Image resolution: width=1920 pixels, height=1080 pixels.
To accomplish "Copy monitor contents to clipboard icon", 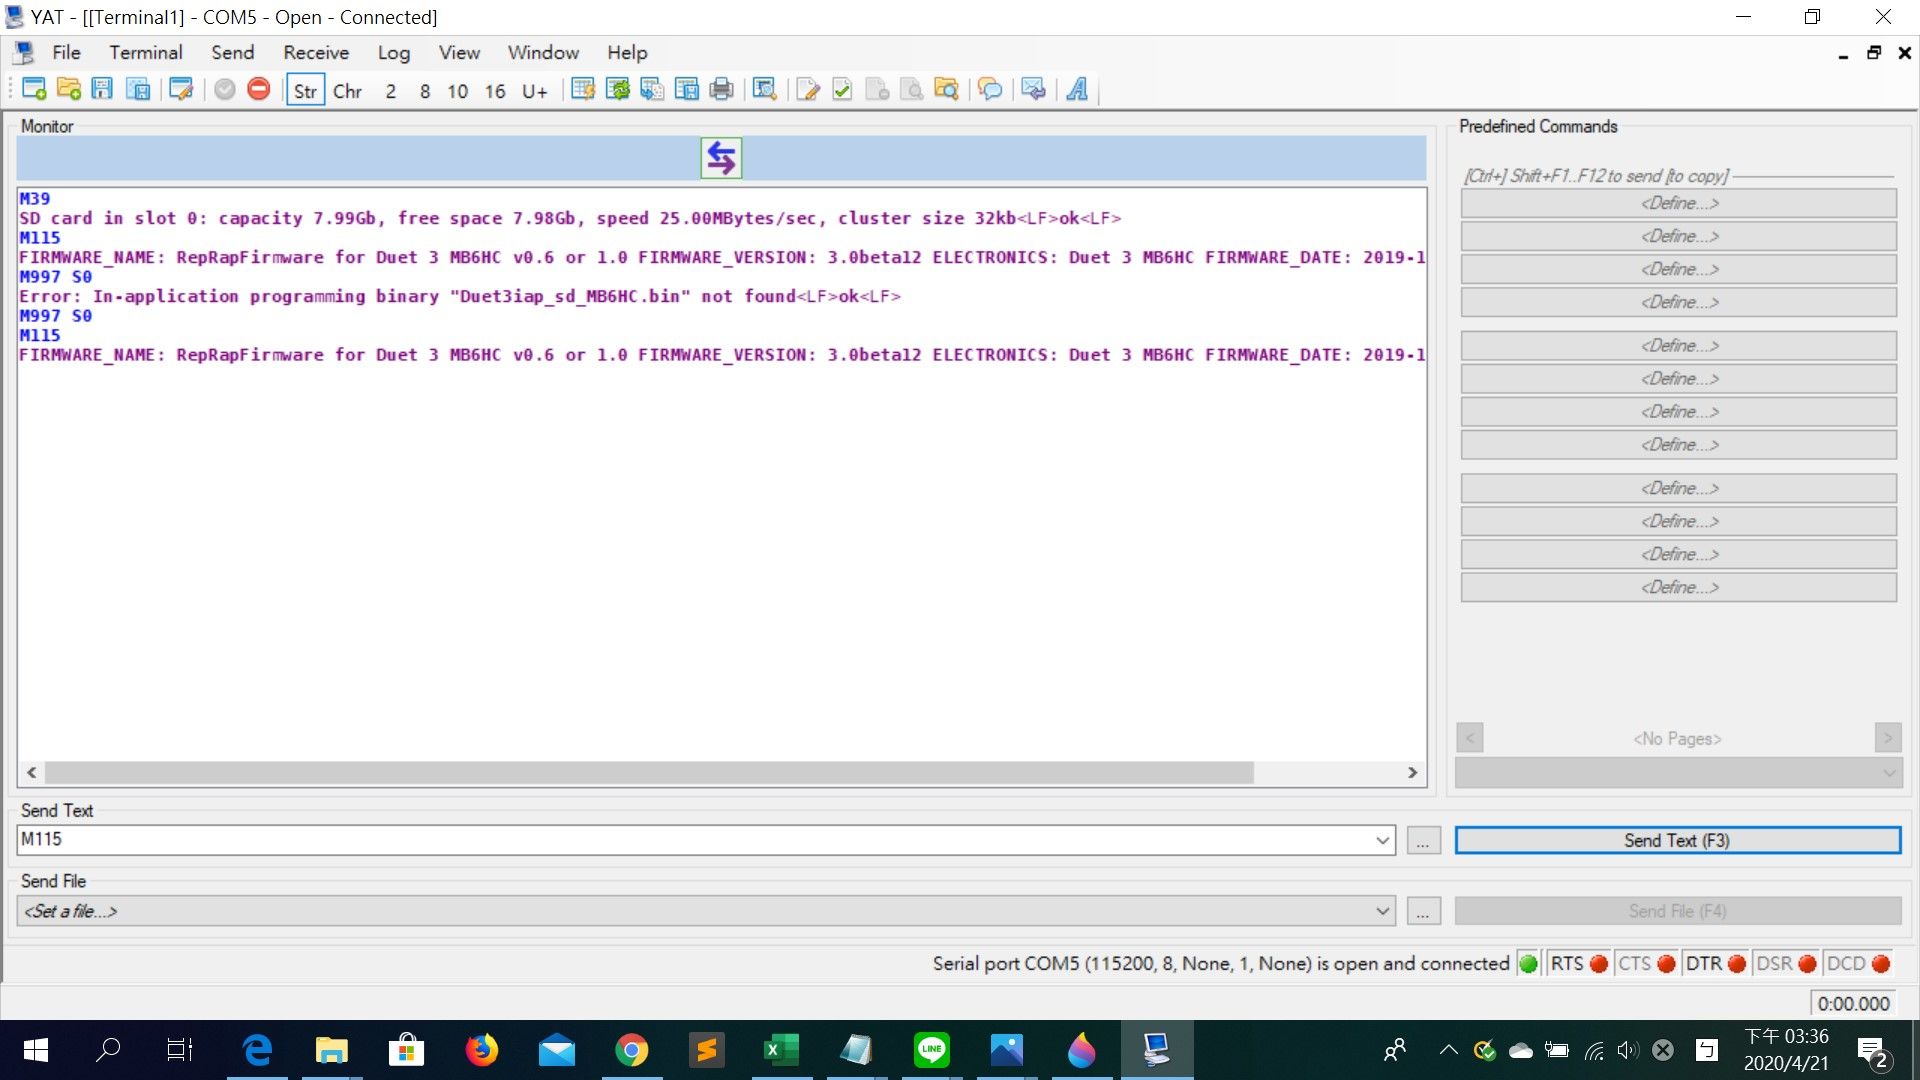I will click(652, 89).
